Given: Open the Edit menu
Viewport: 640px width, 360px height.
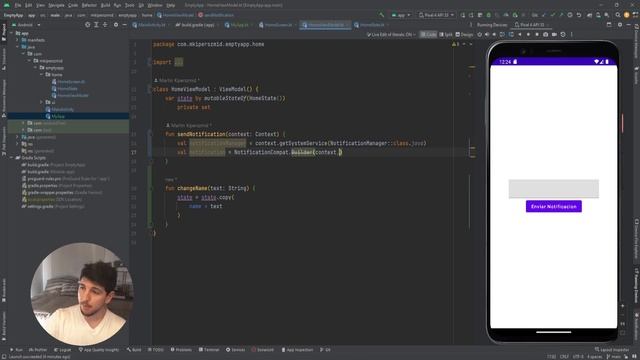Looking at the screenshot, I should 29,5.
